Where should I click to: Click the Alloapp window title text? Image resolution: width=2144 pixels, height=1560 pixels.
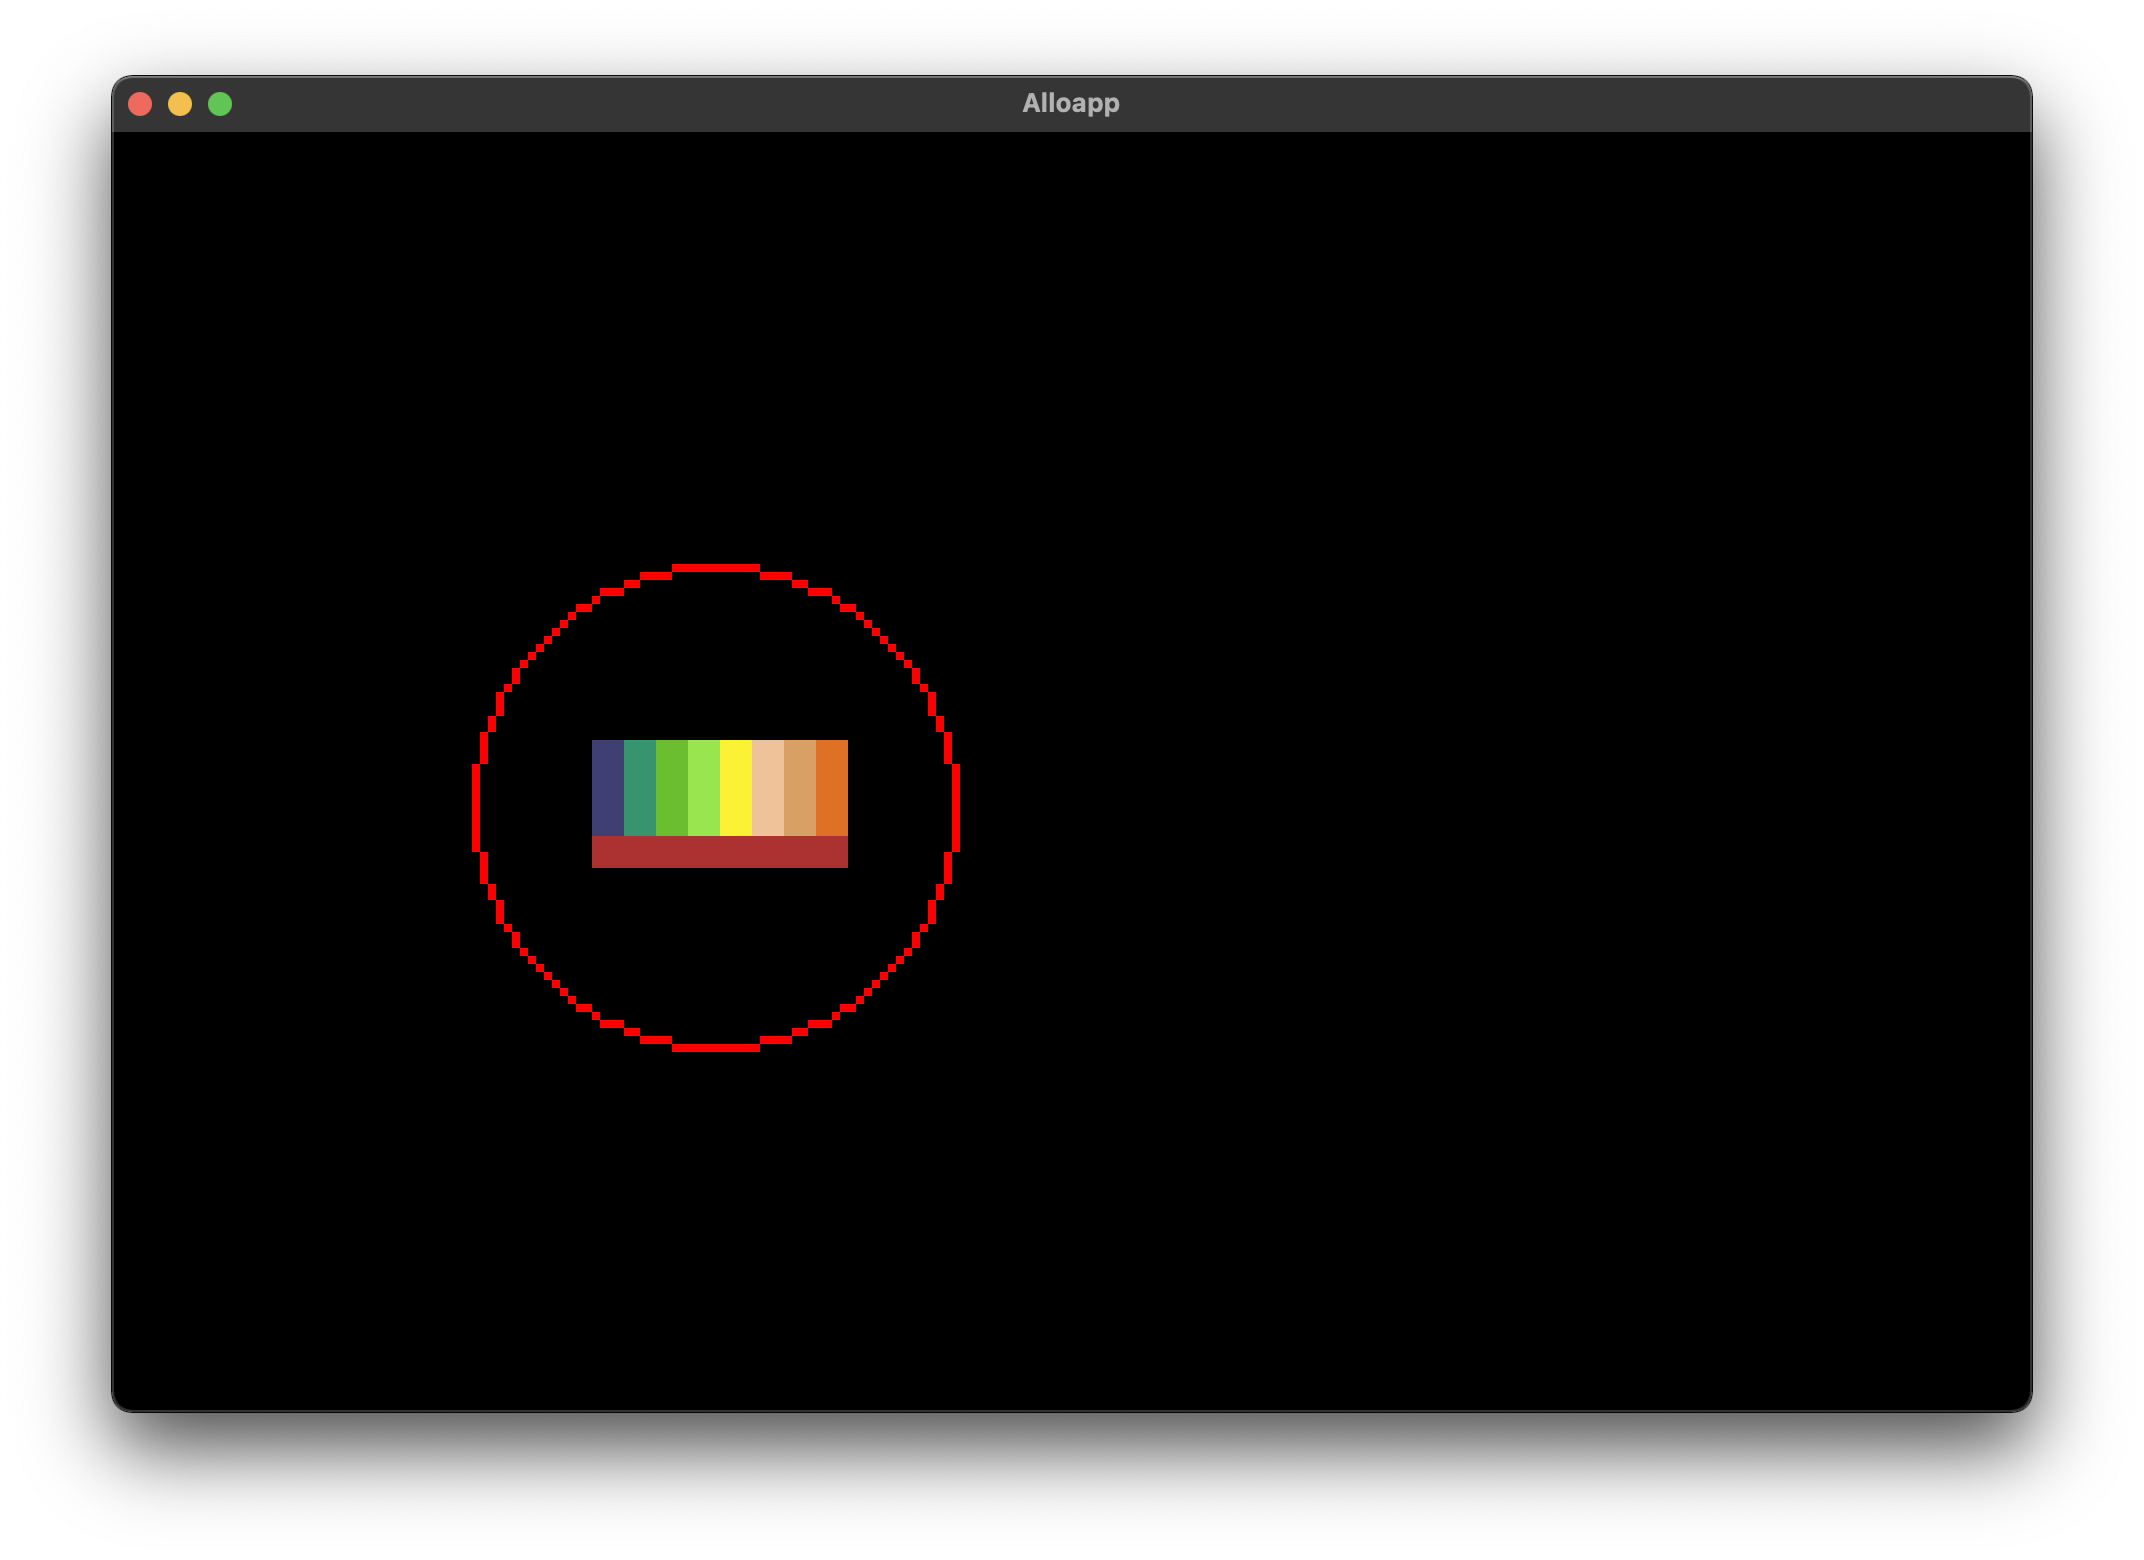click(x=1071, y=103)
